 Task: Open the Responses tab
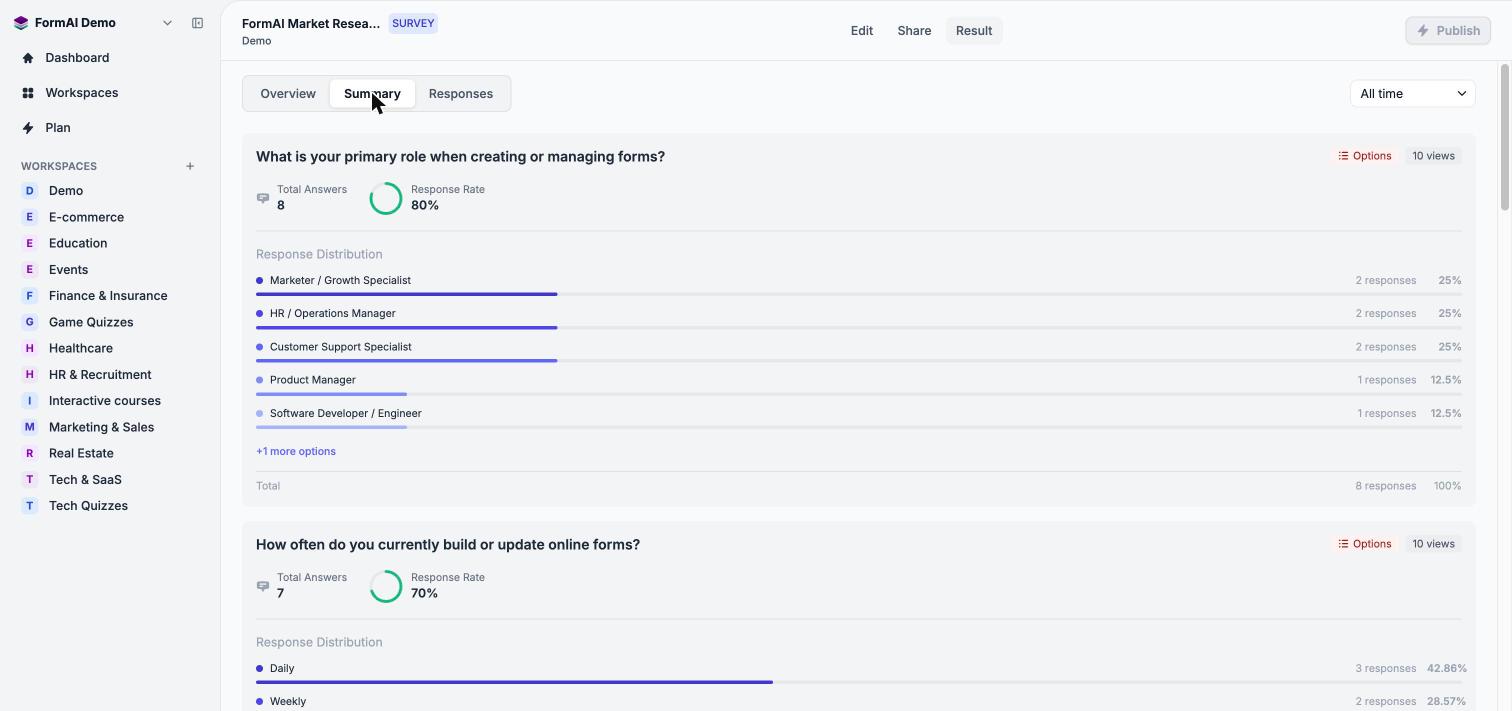(461, 94)
